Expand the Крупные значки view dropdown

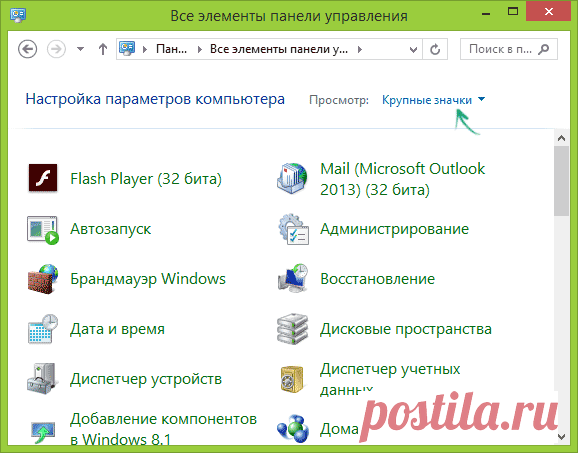[x=434, y=100]
